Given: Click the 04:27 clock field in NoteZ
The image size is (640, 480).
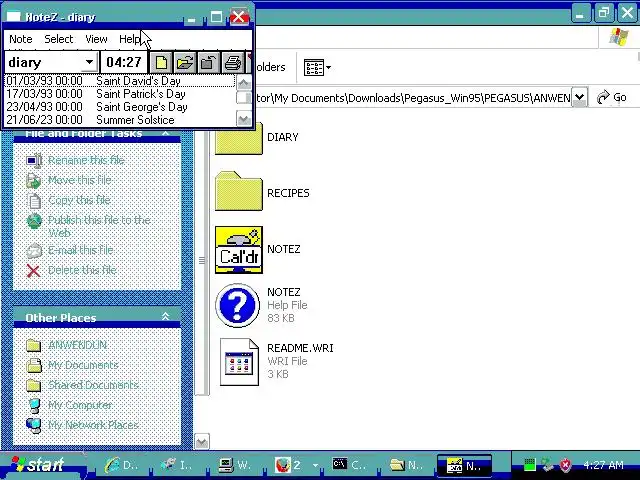Looking at the screenshot, I should 124,62.
